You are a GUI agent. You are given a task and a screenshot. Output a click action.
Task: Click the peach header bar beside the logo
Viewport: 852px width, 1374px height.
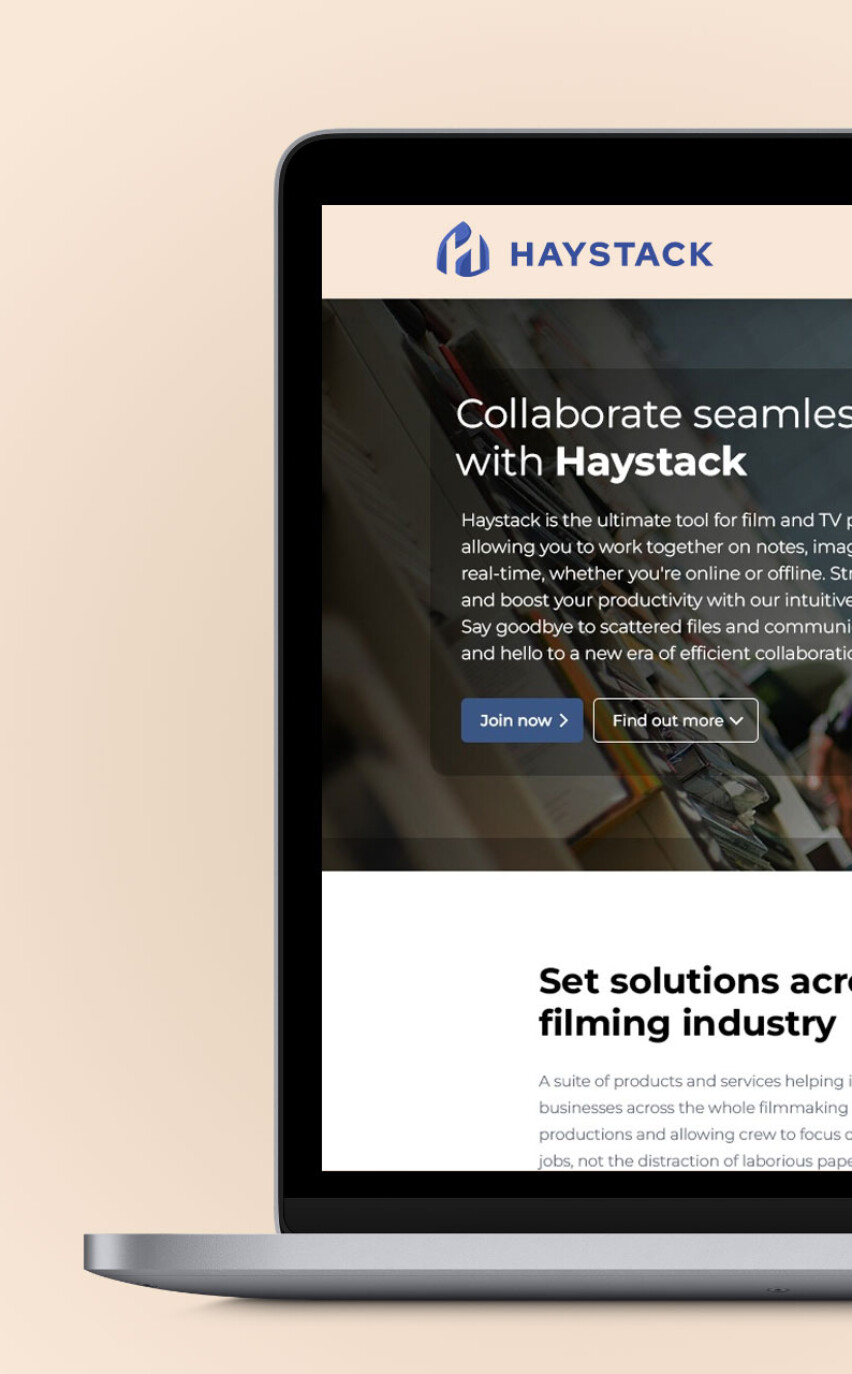[780, 252]
